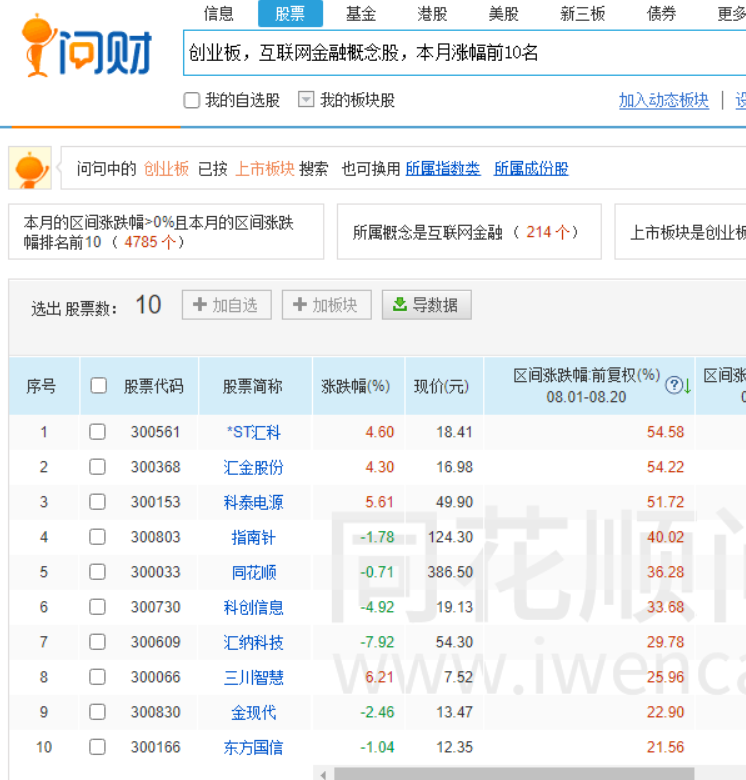746x780 pixels.
Task: Select the 股票 tab
Action: tap(290, 13)
